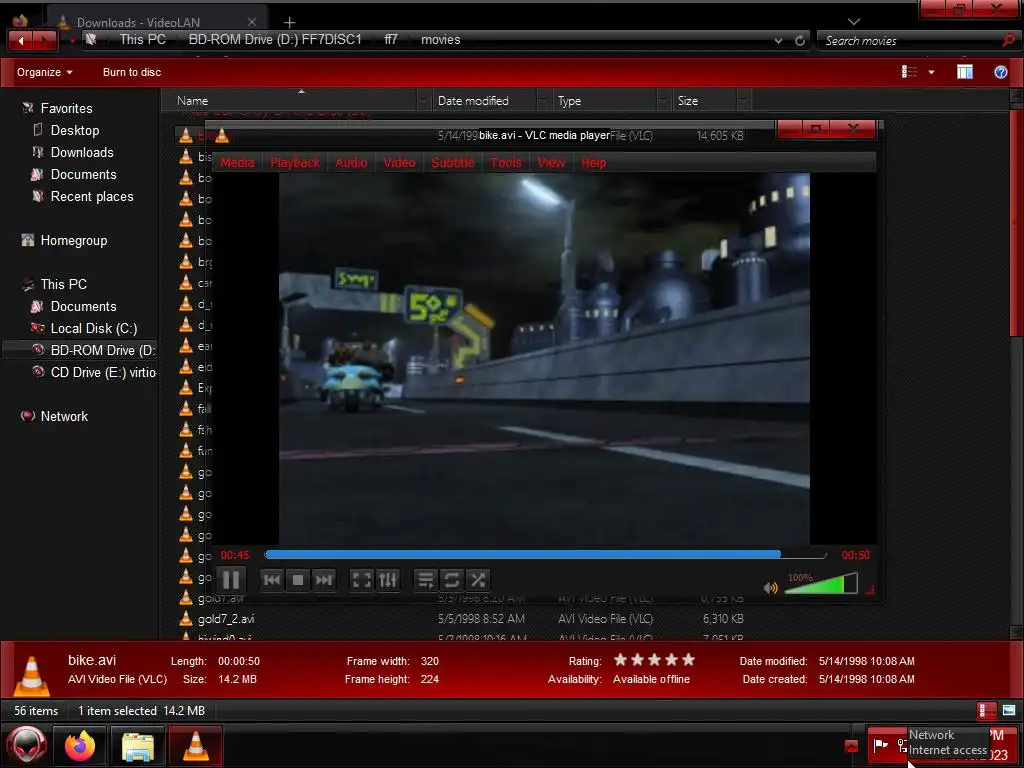Screen dimensions: 1024x768
Task: Open the VLC Media menu
Action: [237, 163]
